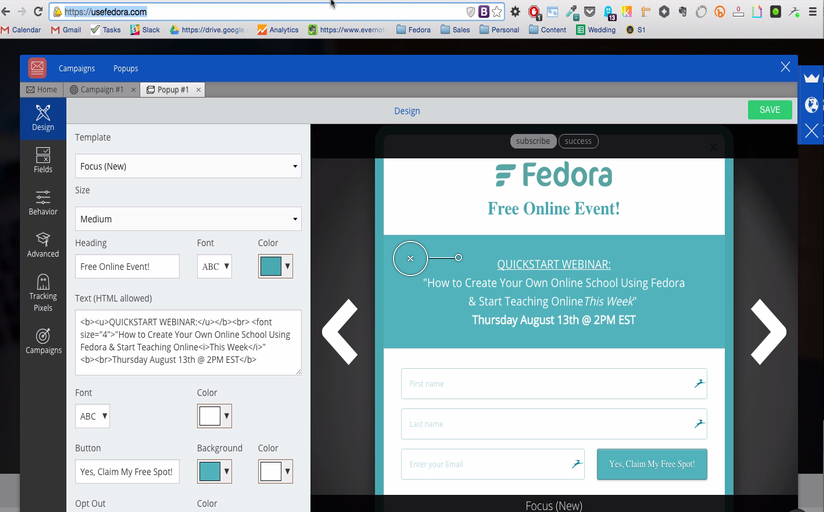Close the popup editor overlay
The width and height of the screenshot is (824, 512).
[x=785, y=67]
